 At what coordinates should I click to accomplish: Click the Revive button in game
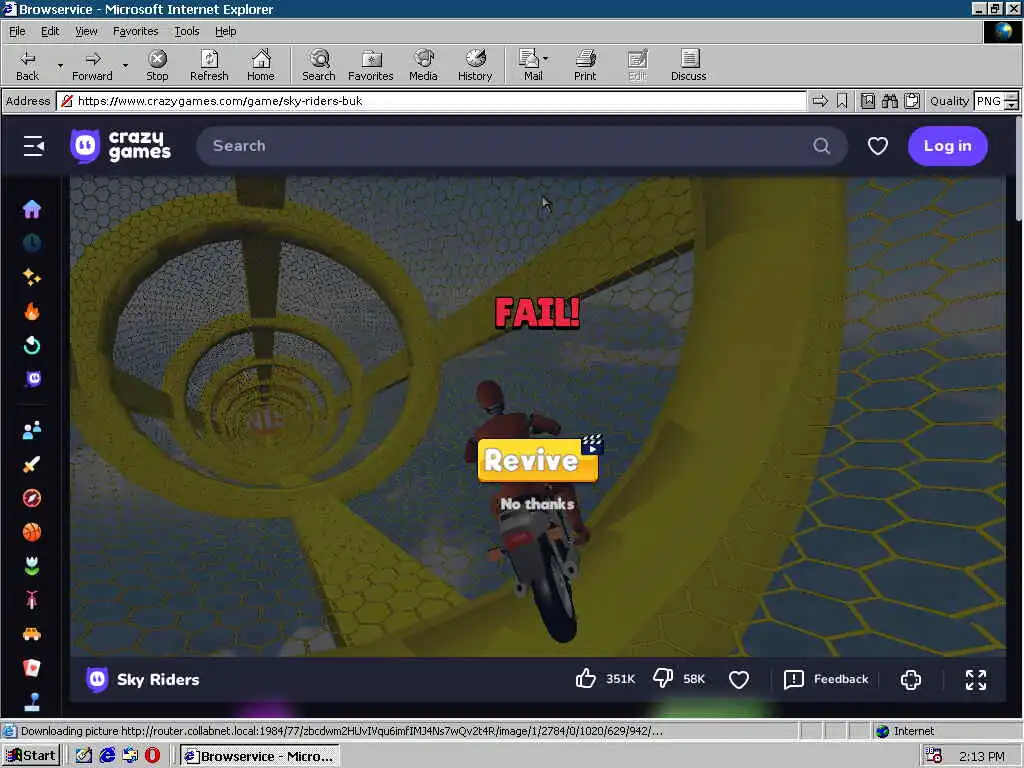(x=537, y=460)
